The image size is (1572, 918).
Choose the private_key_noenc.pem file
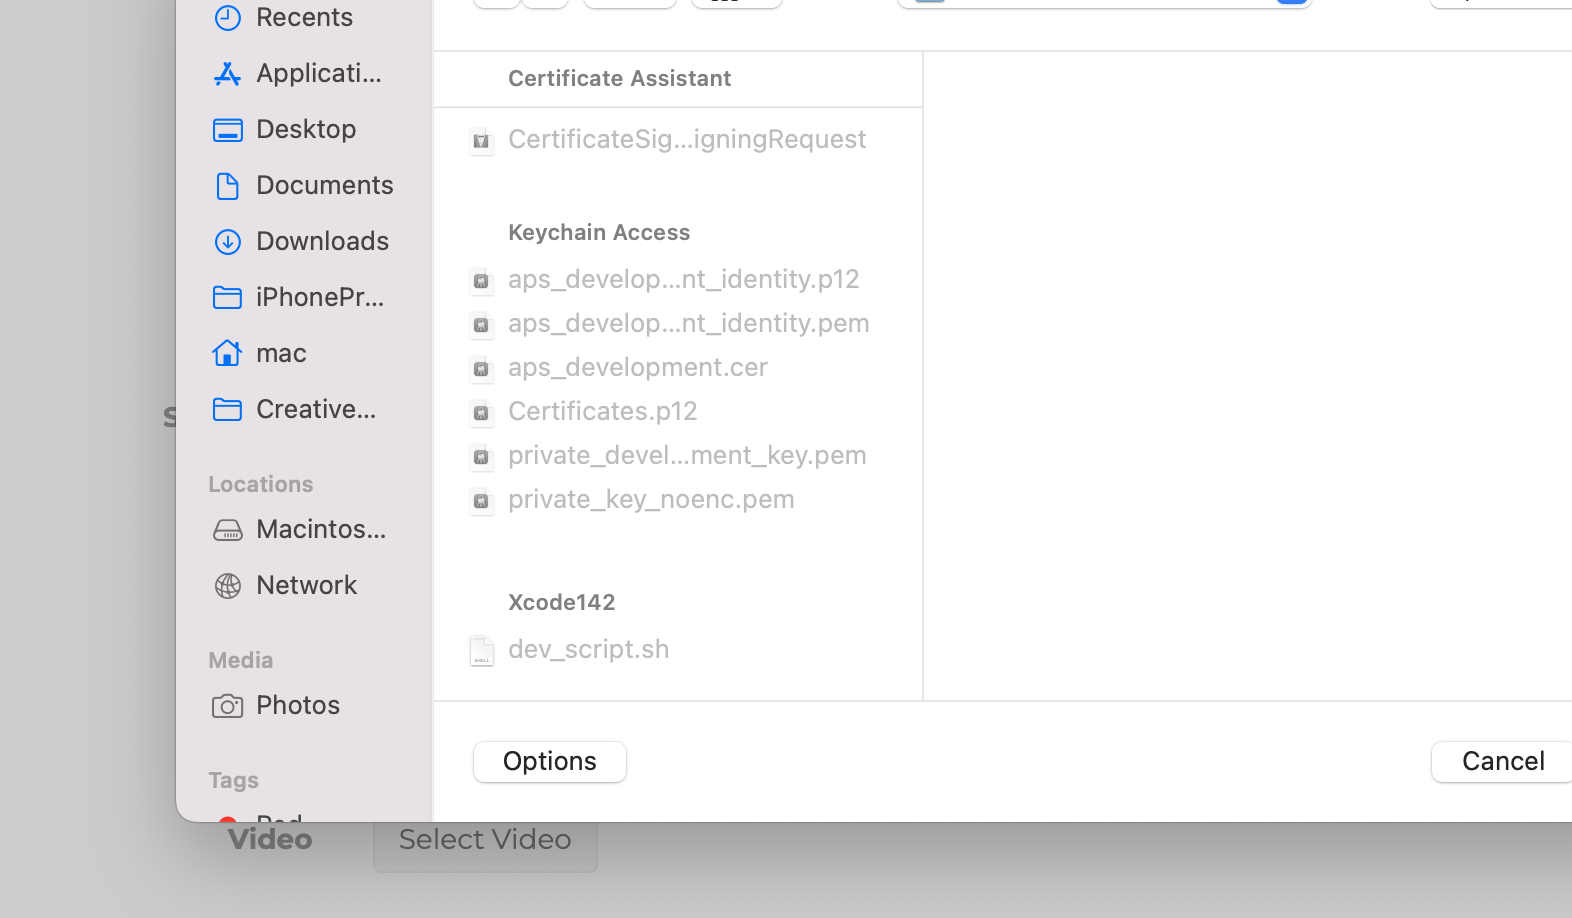(x=650, y=499)
